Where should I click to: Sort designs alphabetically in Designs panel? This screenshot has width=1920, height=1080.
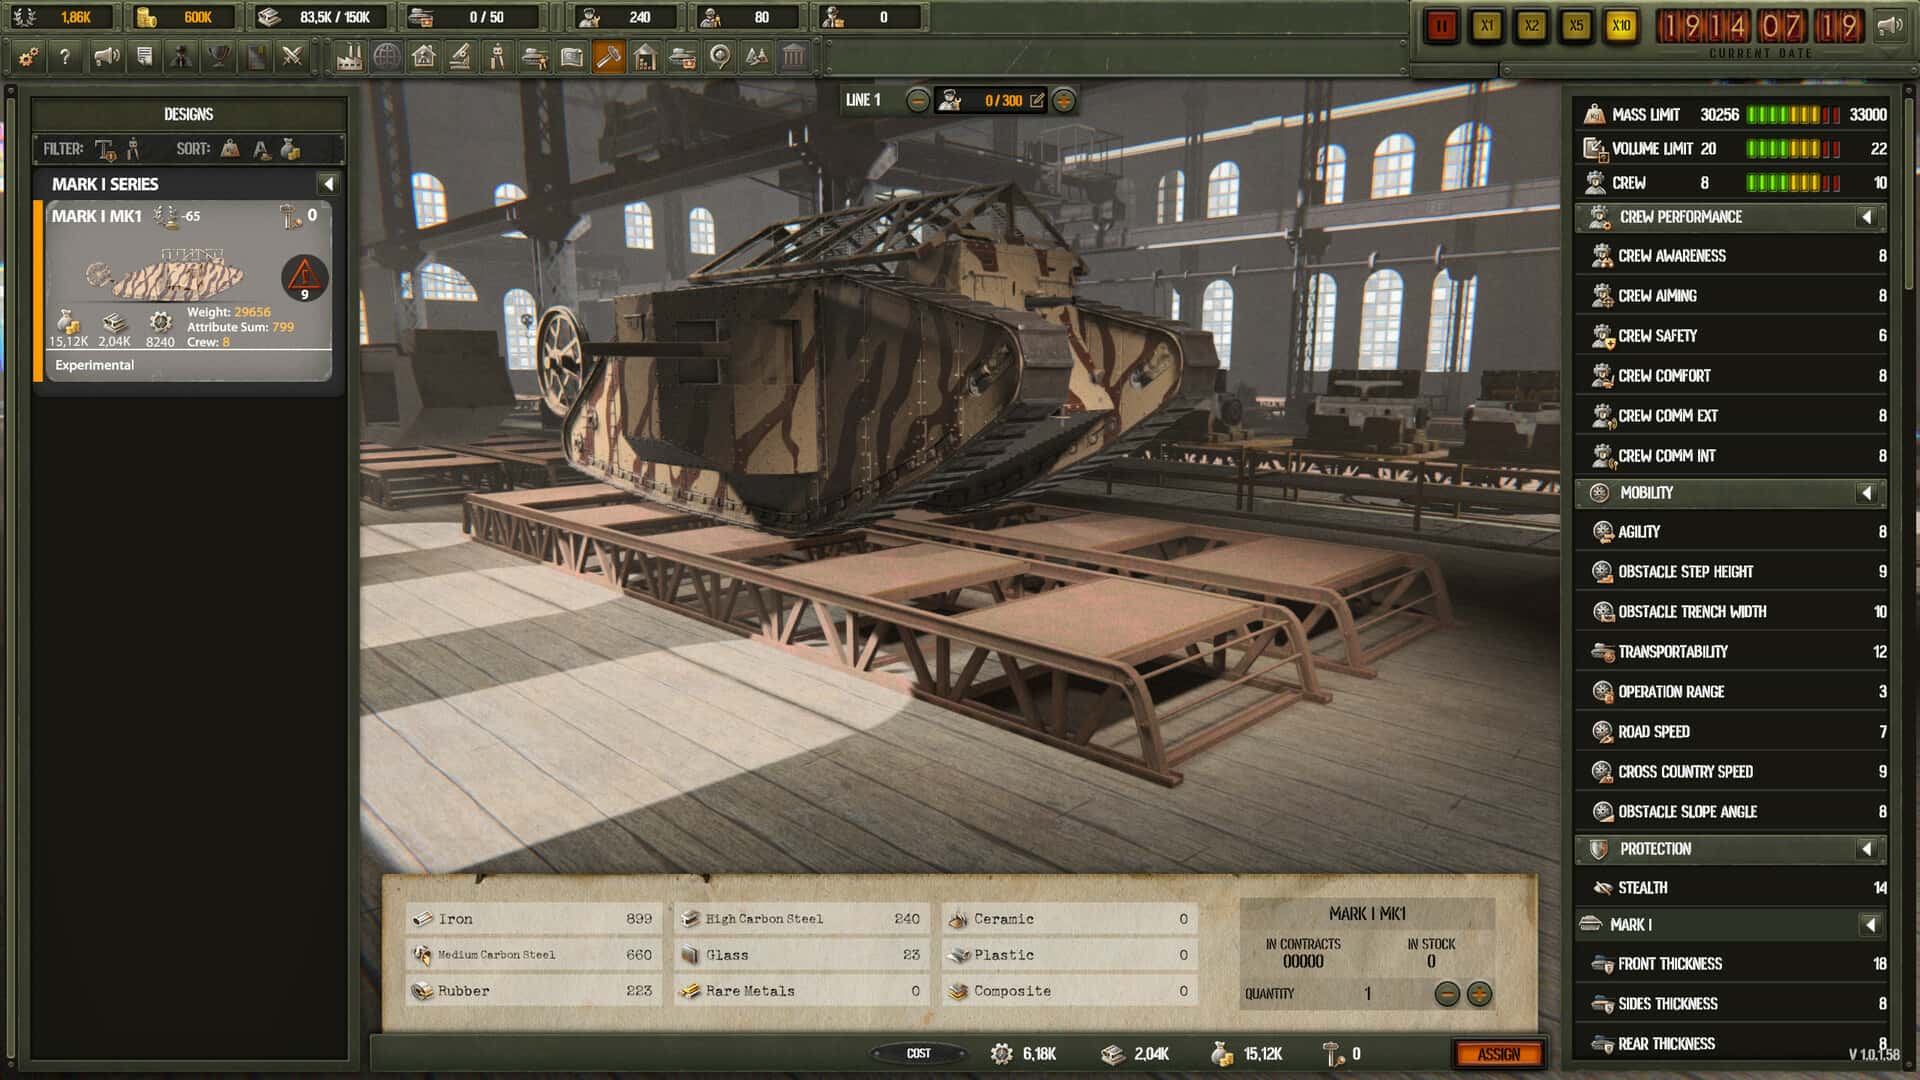point(262,148)
